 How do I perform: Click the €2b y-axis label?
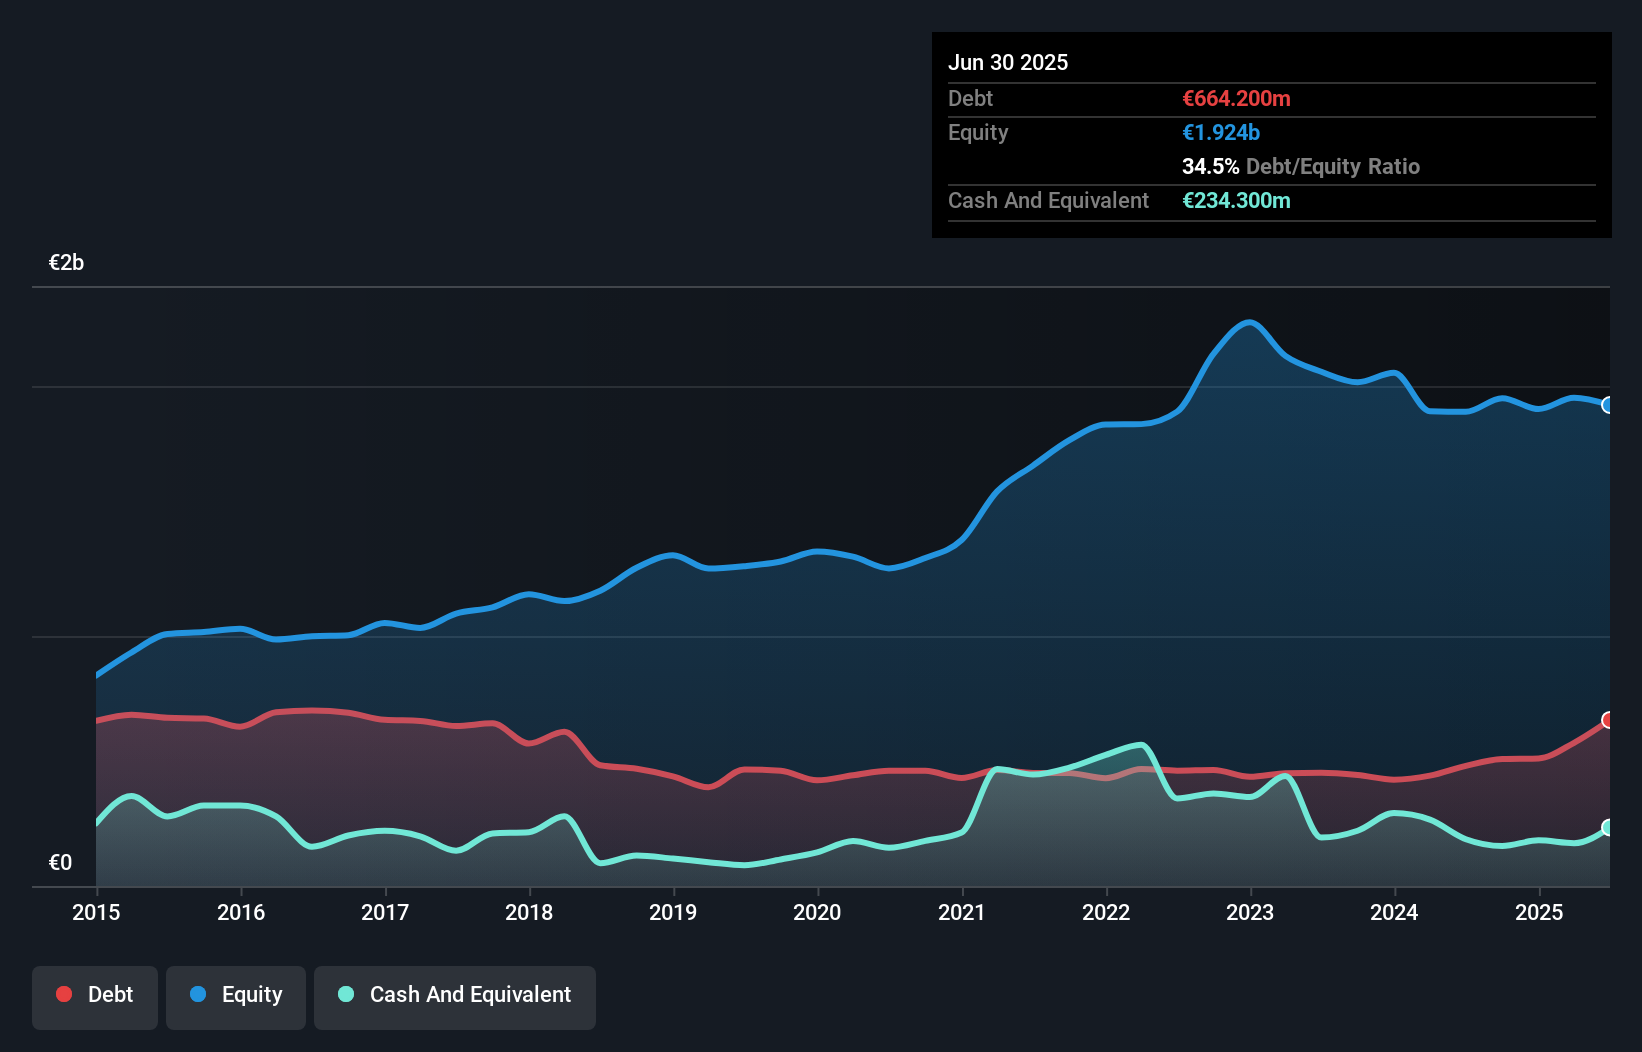tap(67, 262)
